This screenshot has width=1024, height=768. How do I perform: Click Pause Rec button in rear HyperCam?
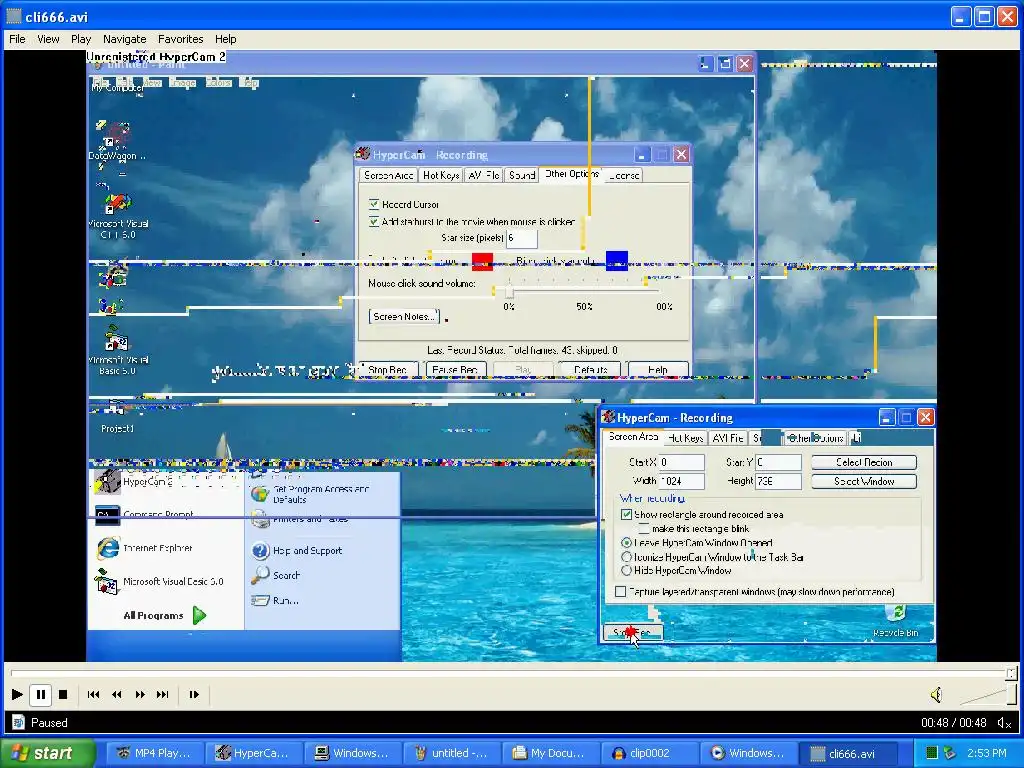tap(455, 370)
